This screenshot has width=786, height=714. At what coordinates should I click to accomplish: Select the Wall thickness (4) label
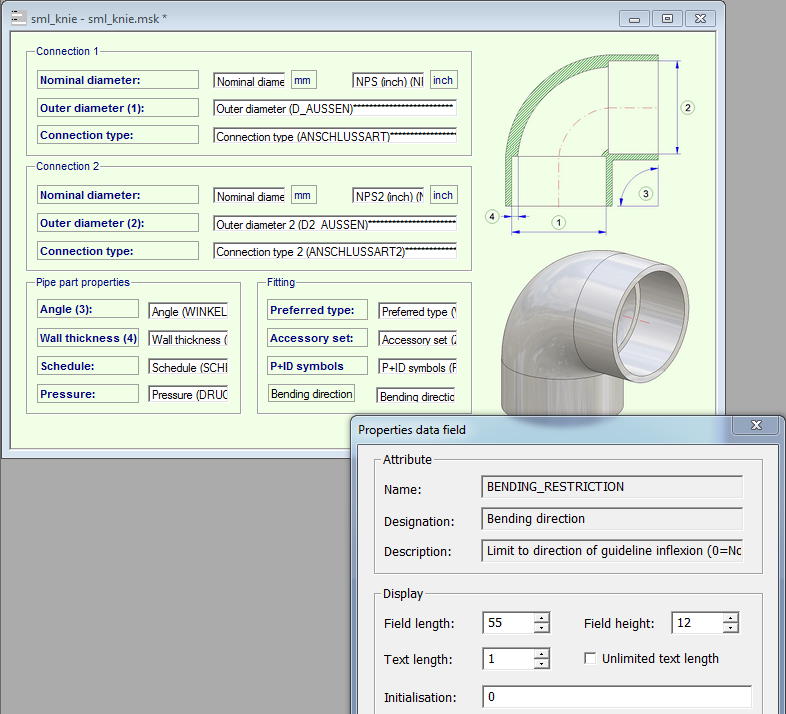[88, 338]
